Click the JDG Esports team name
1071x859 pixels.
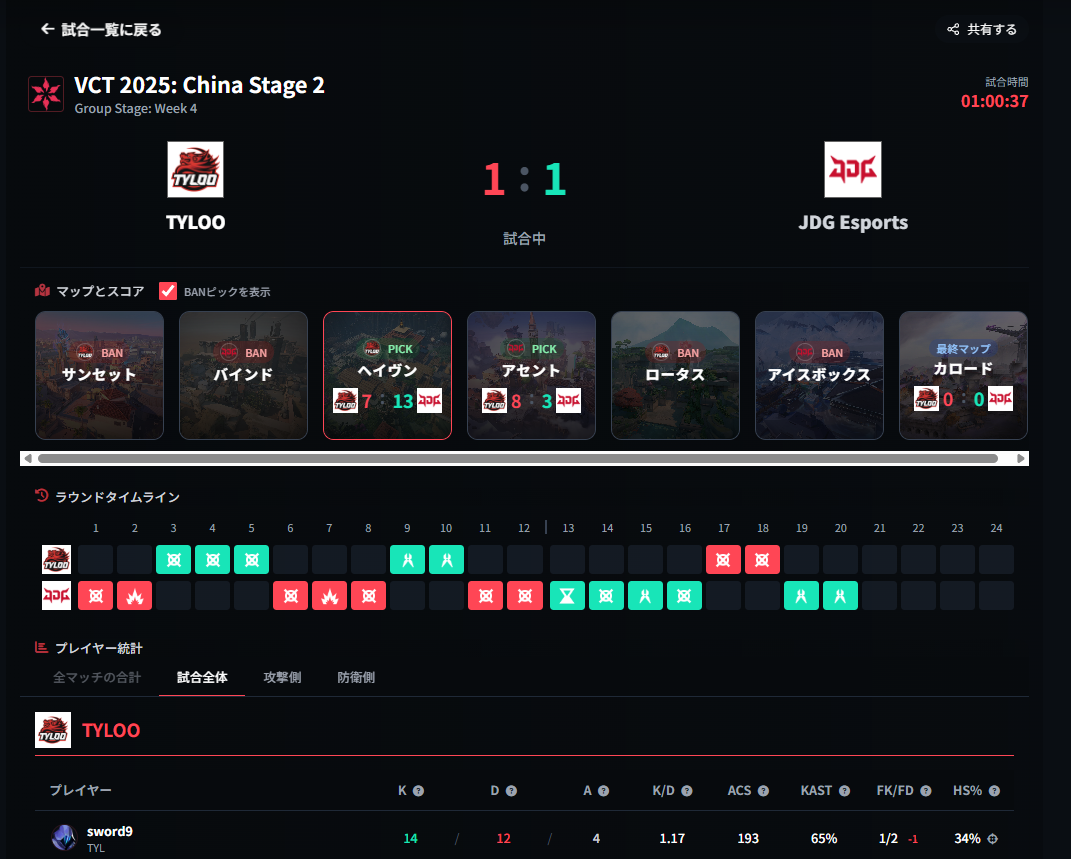click(853, 223)
